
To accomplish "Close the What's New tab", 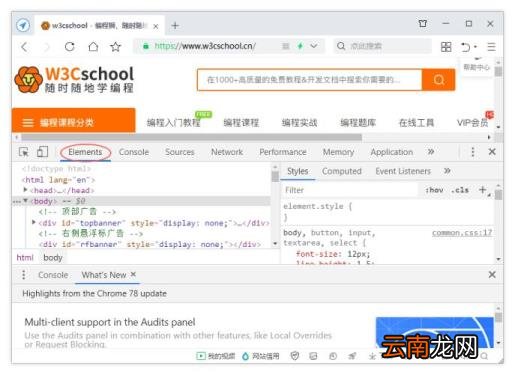I will tap(133, 274).
